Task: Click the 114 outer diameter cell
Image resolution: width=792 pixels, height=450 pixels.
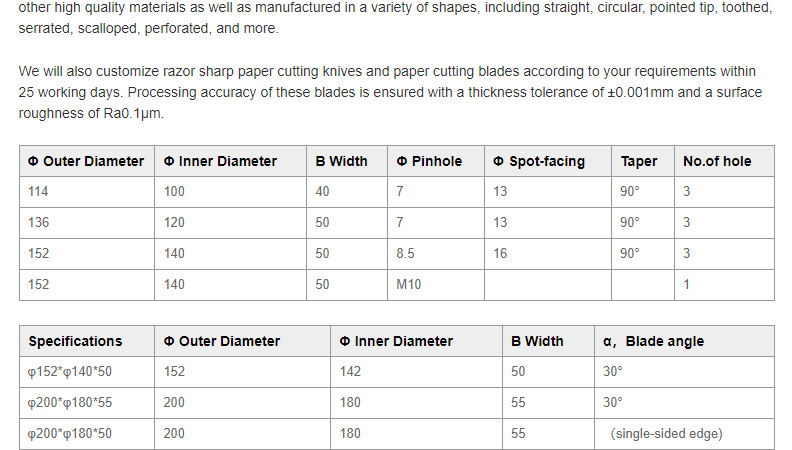Action: pos(38,192)
